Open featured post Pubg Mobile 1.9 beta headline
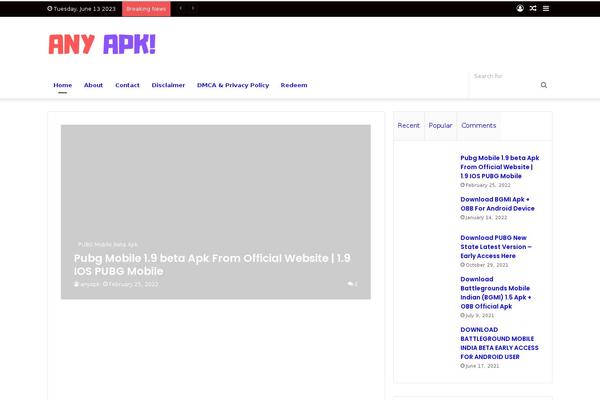600x400 pixels. (212, 264)
